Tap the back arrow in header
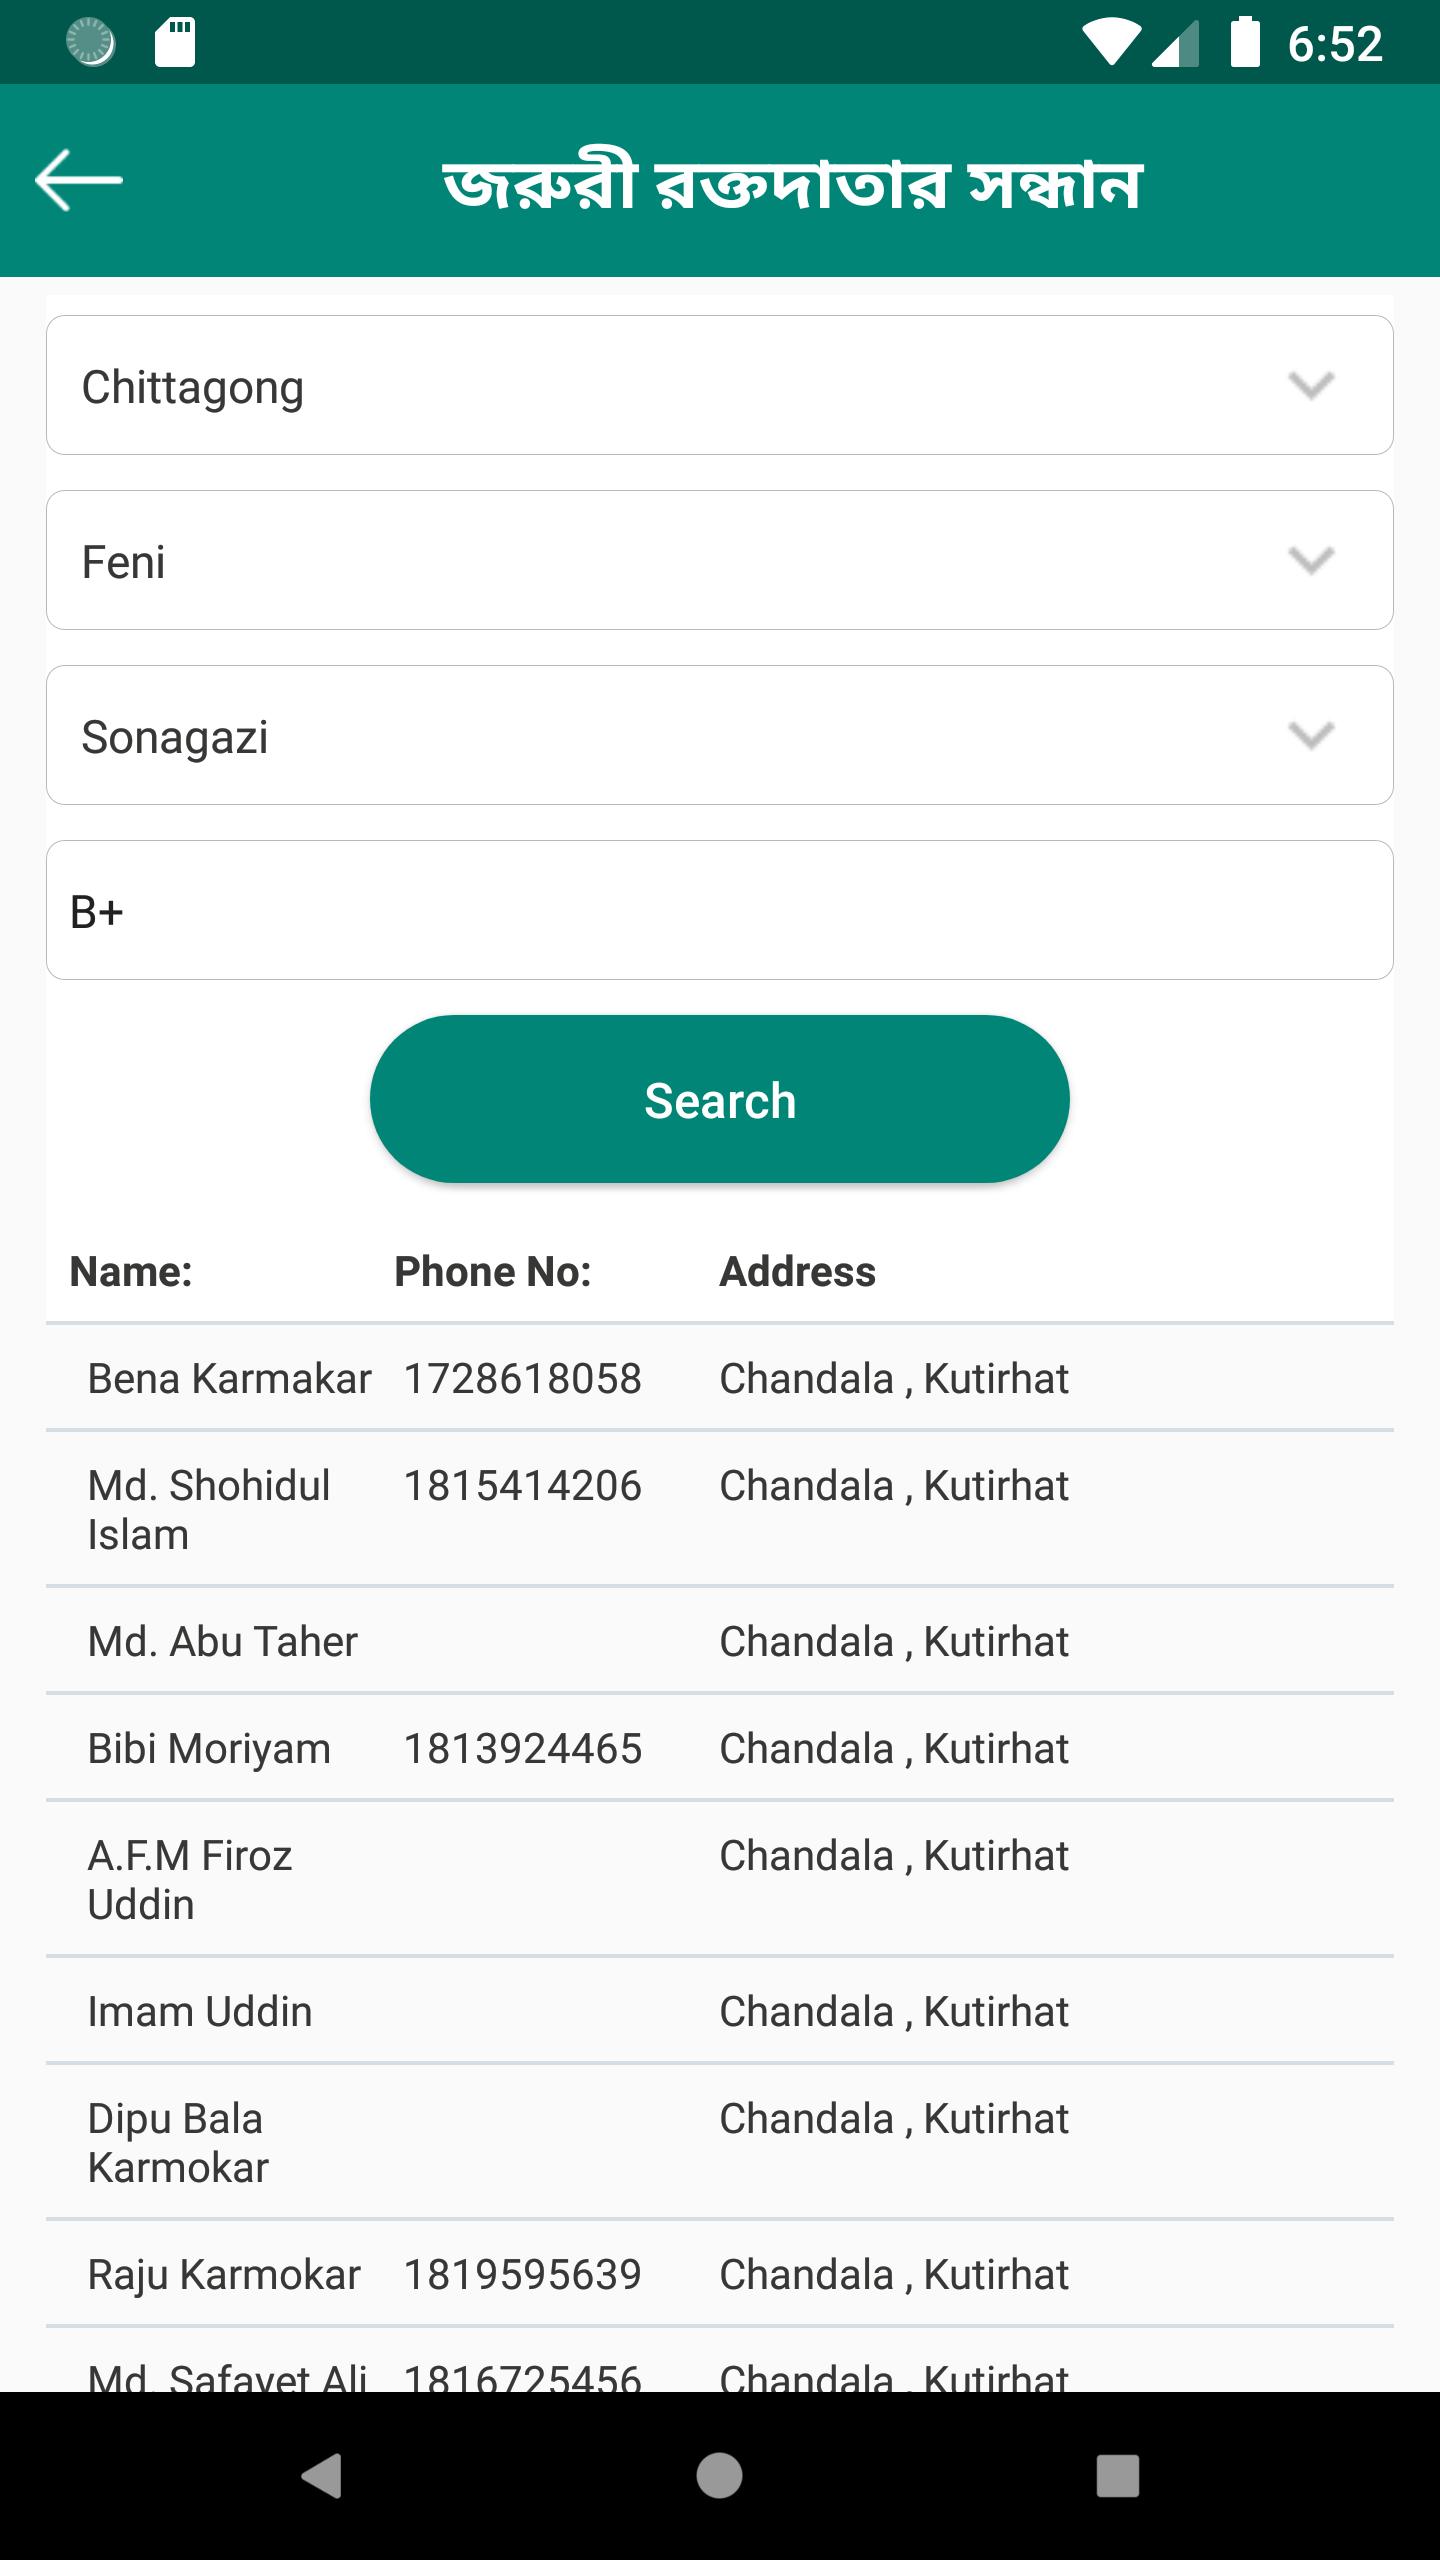This screenshot has height=2560, width=1440. tap(78, 180)
